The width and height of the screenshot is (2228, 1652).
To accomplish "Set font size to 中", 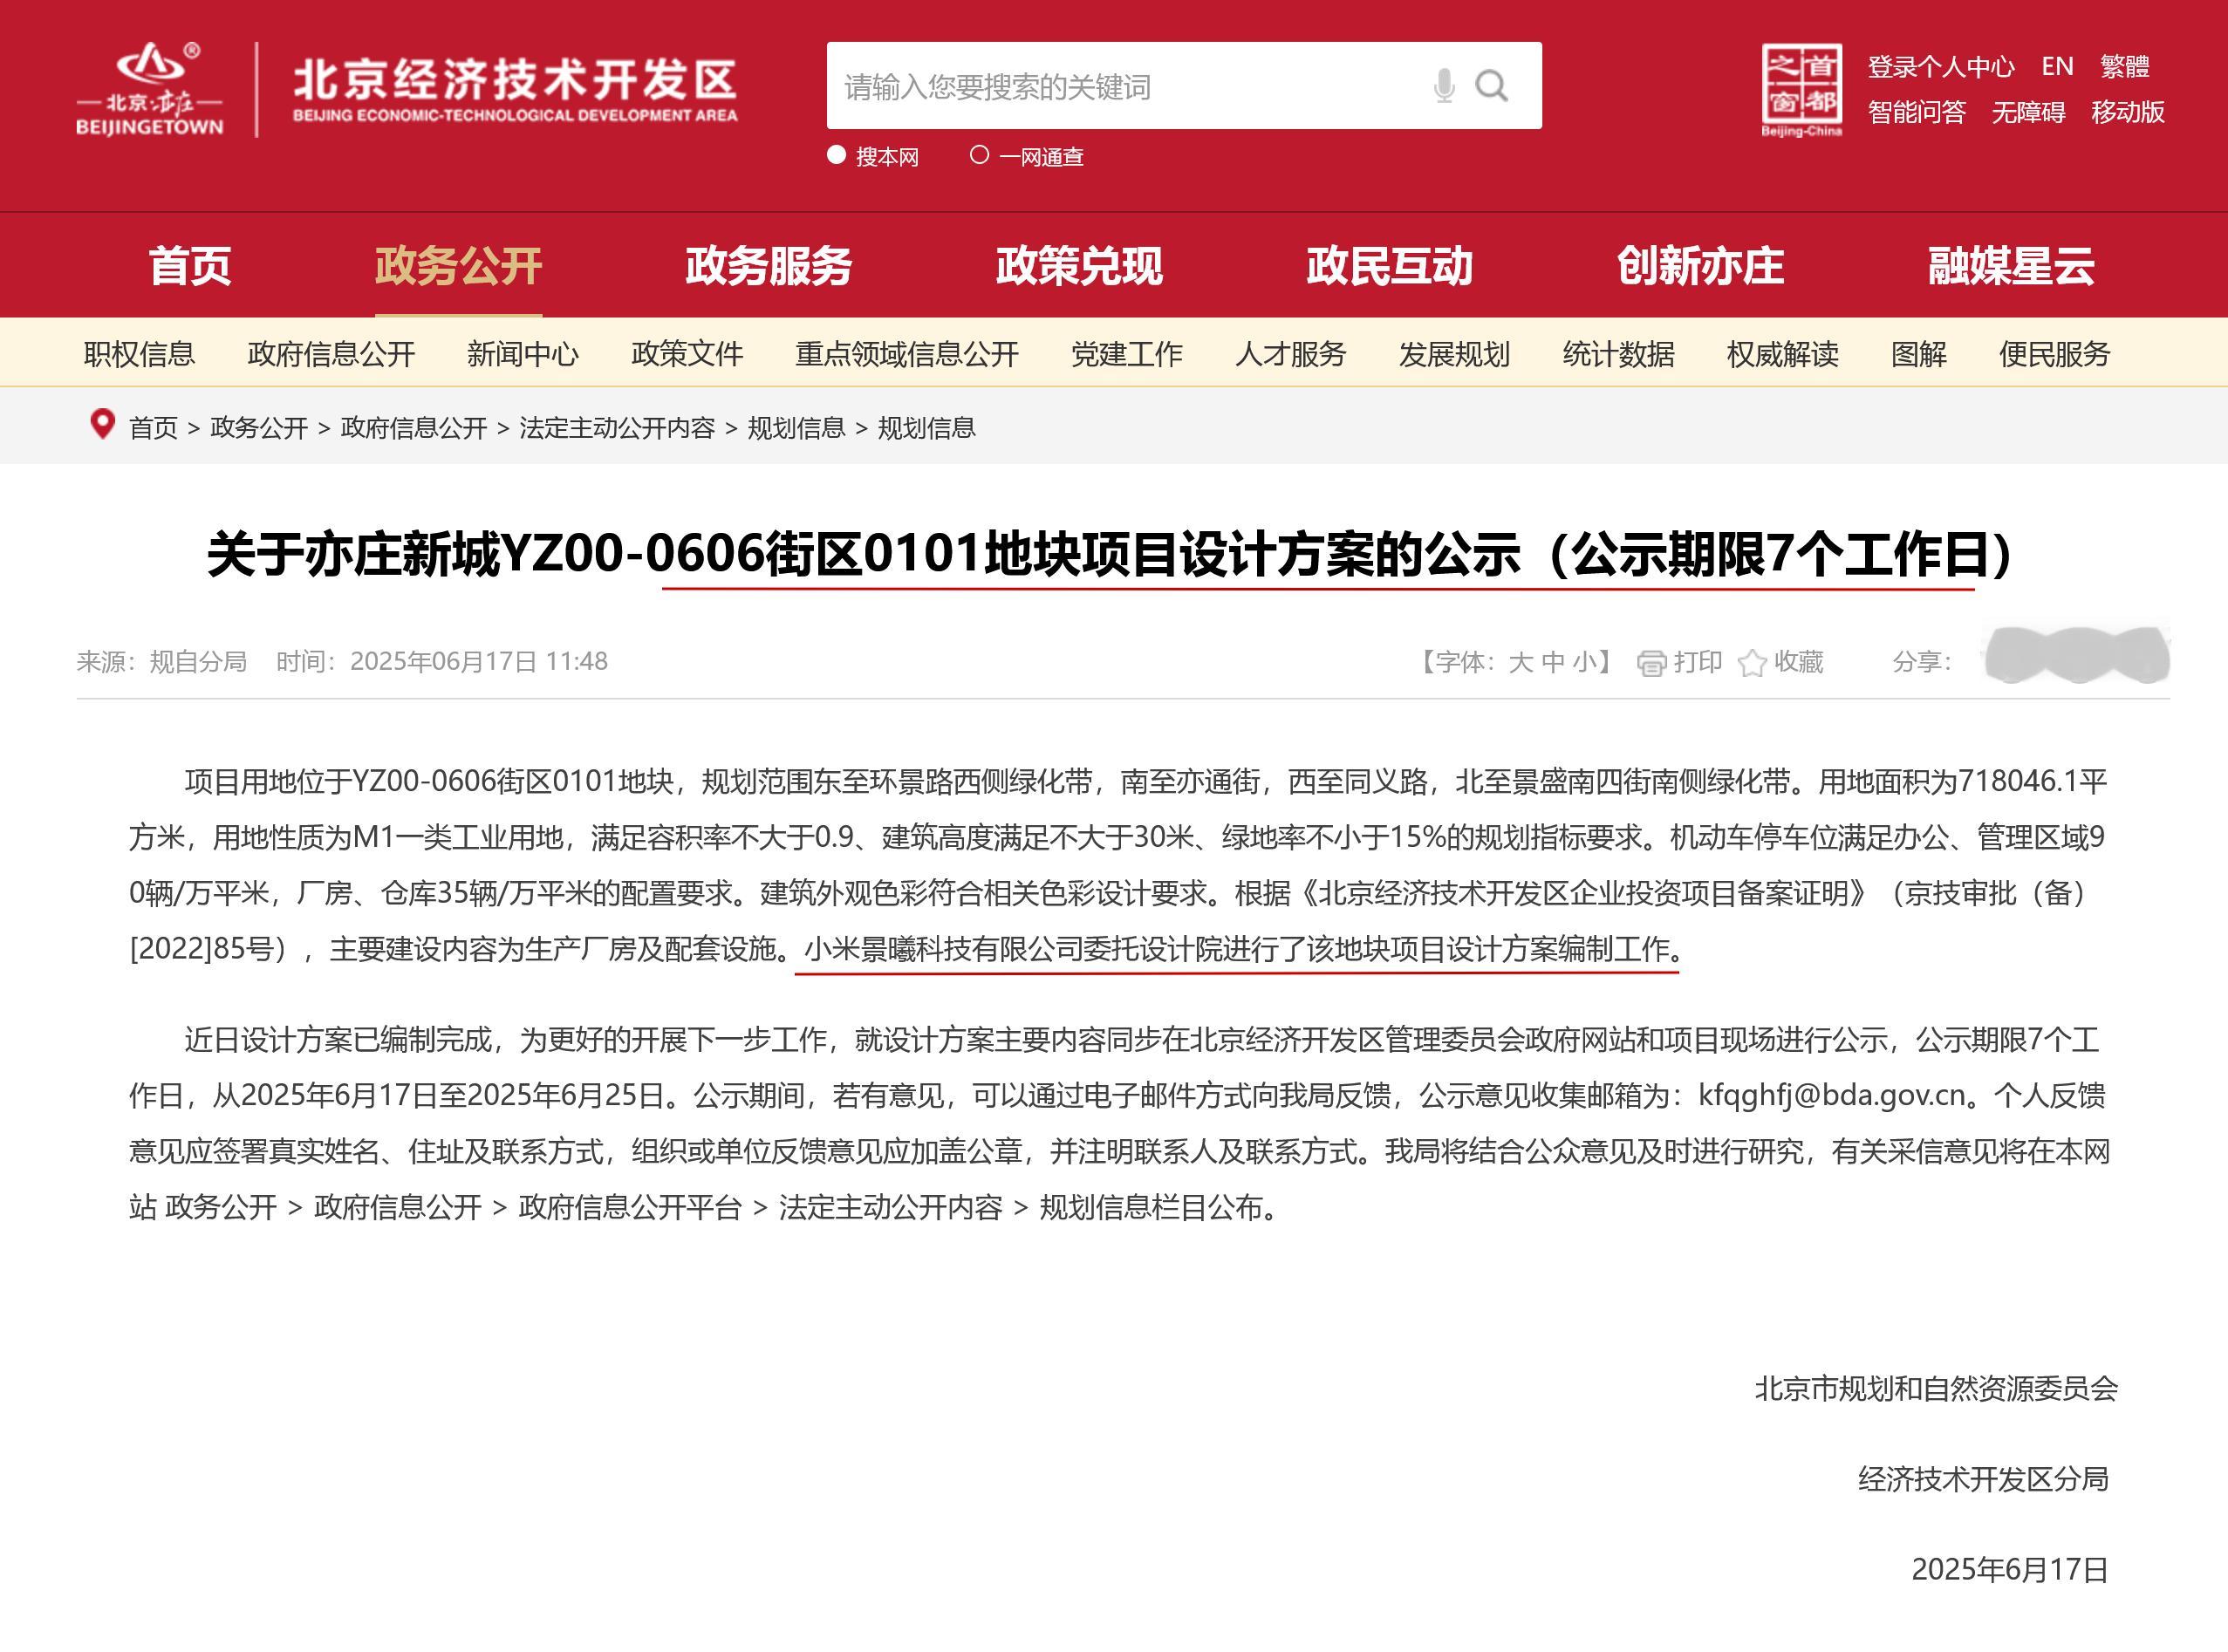I will tap(1553, 662).
